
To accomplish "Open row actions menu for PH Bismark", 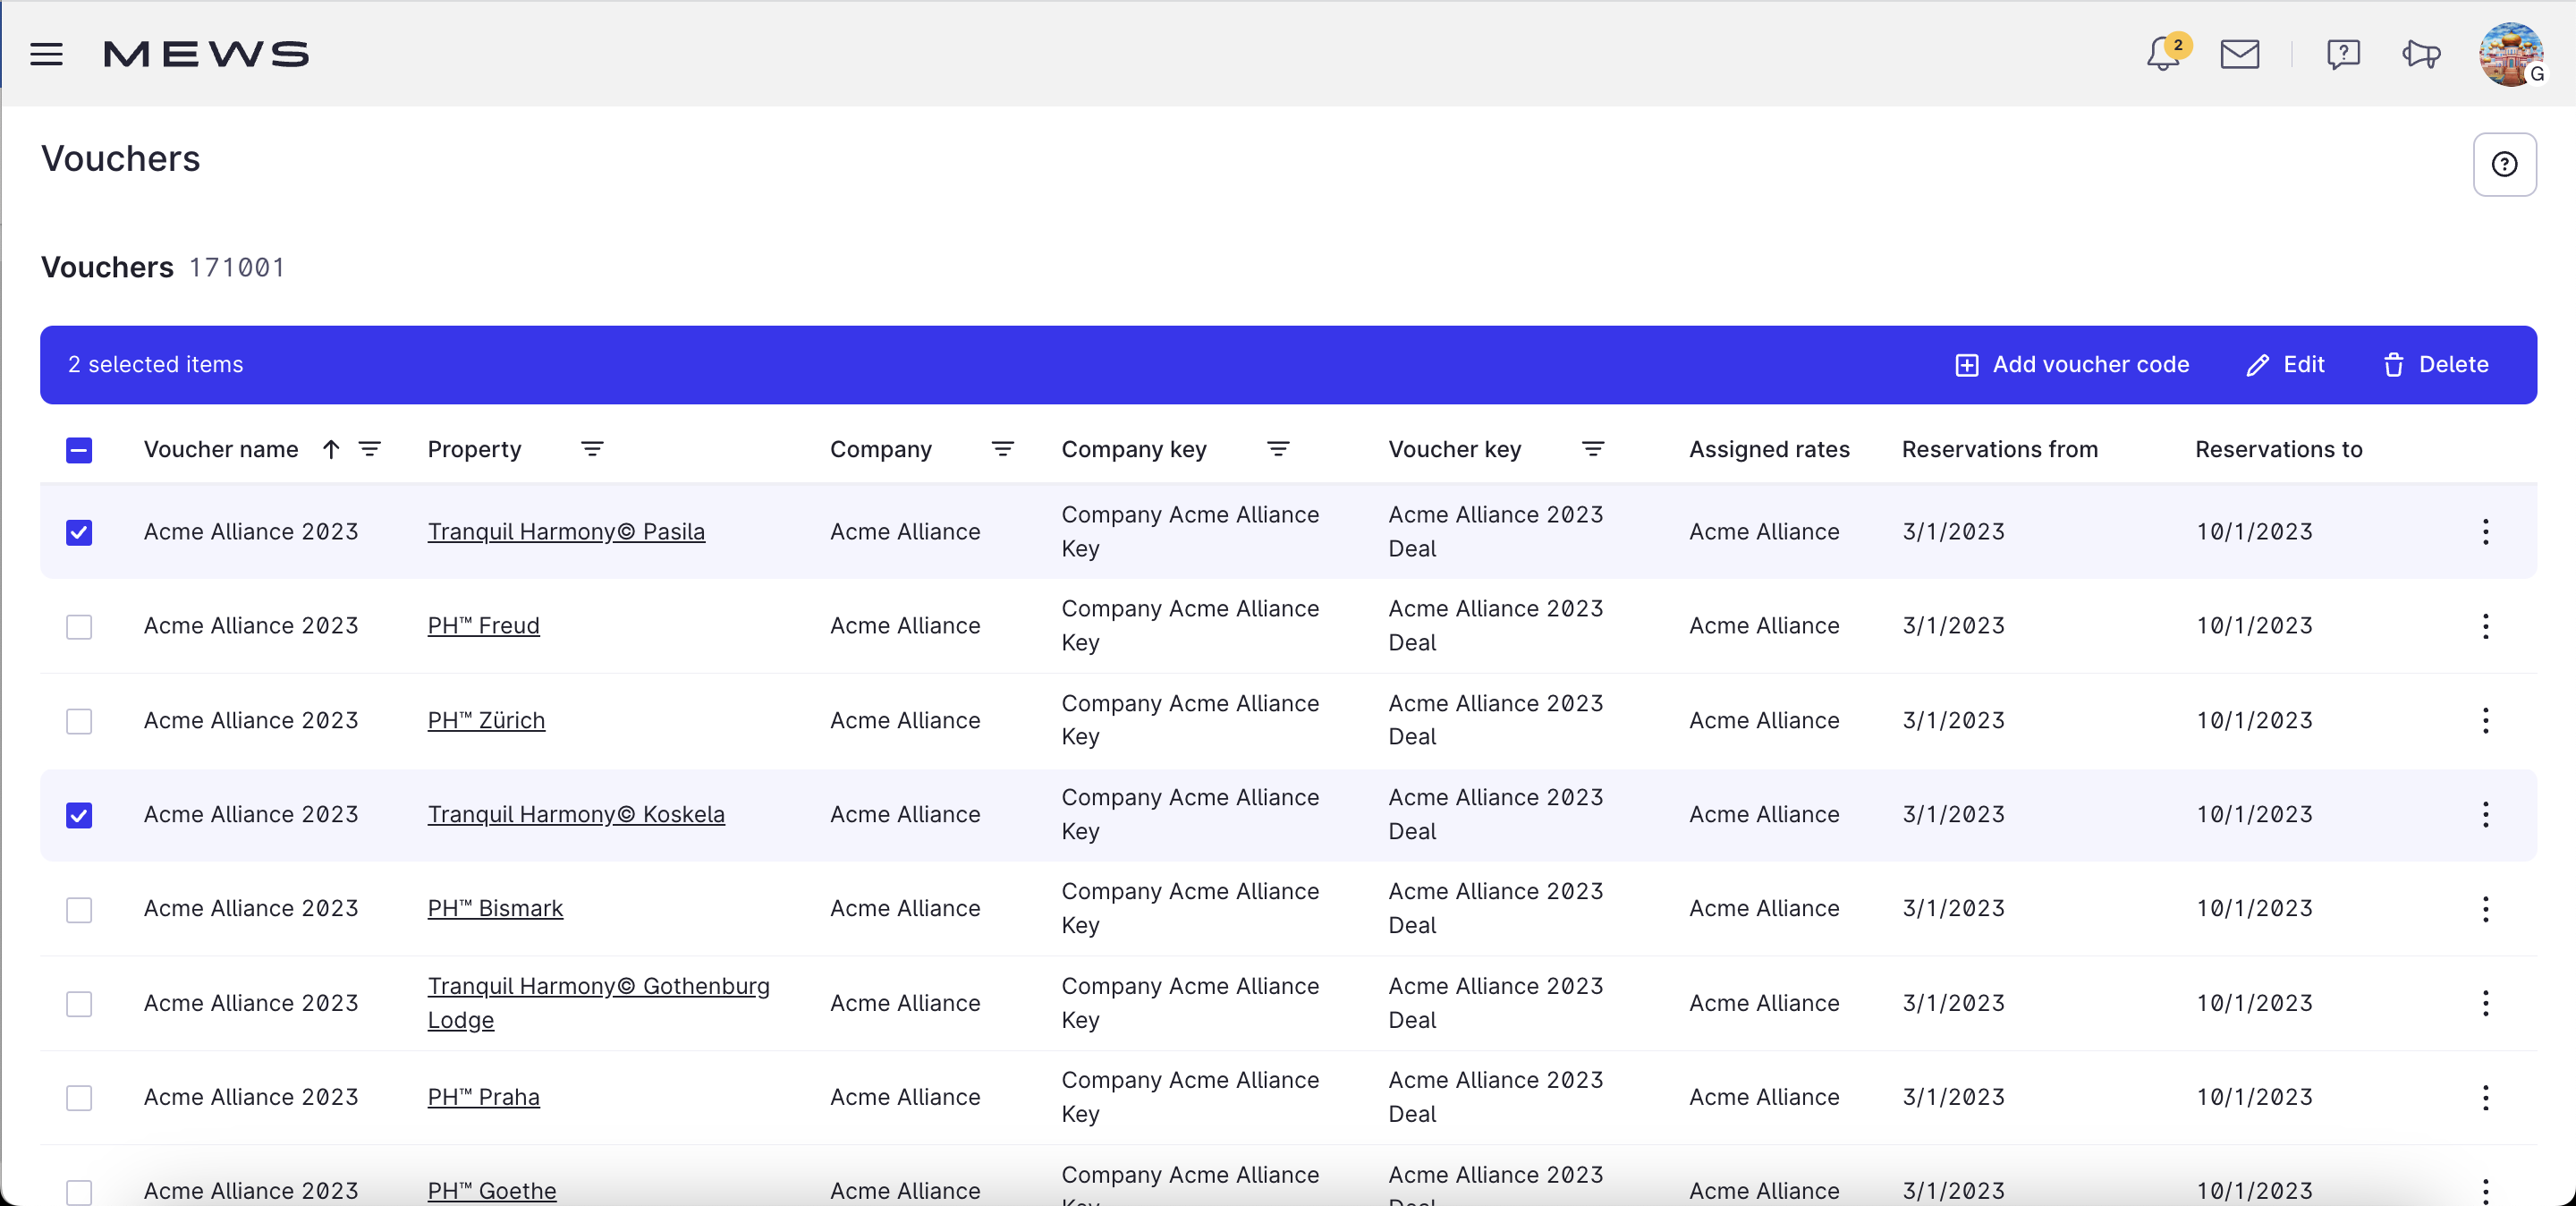I will tap(2485, 909).
